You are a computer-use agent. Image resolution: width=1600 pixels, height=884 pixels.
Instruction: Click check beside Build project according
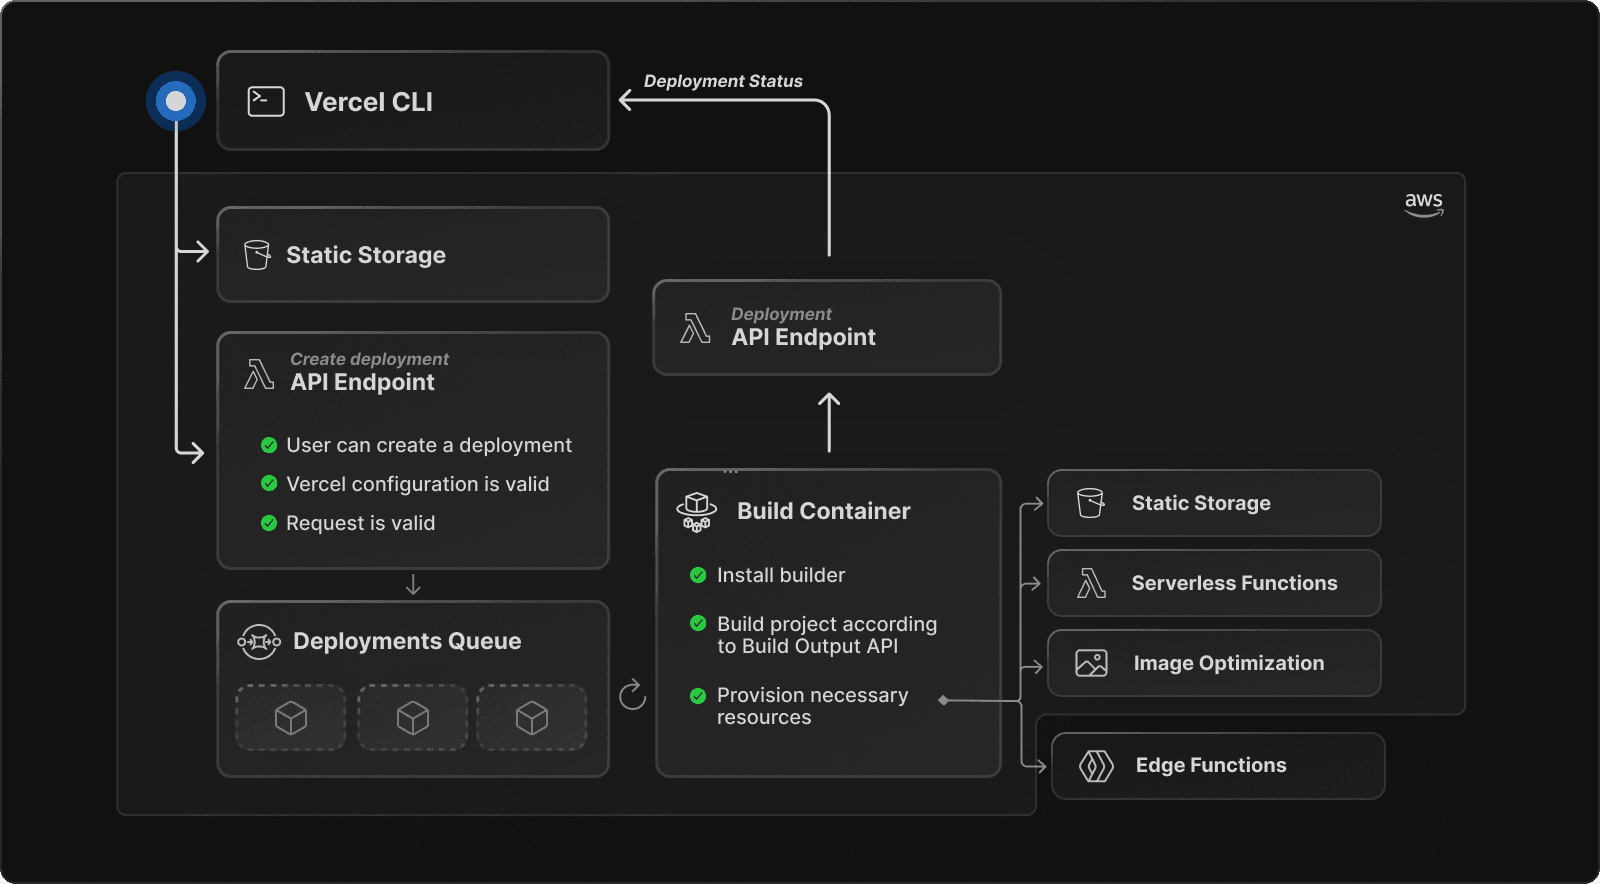698,623
